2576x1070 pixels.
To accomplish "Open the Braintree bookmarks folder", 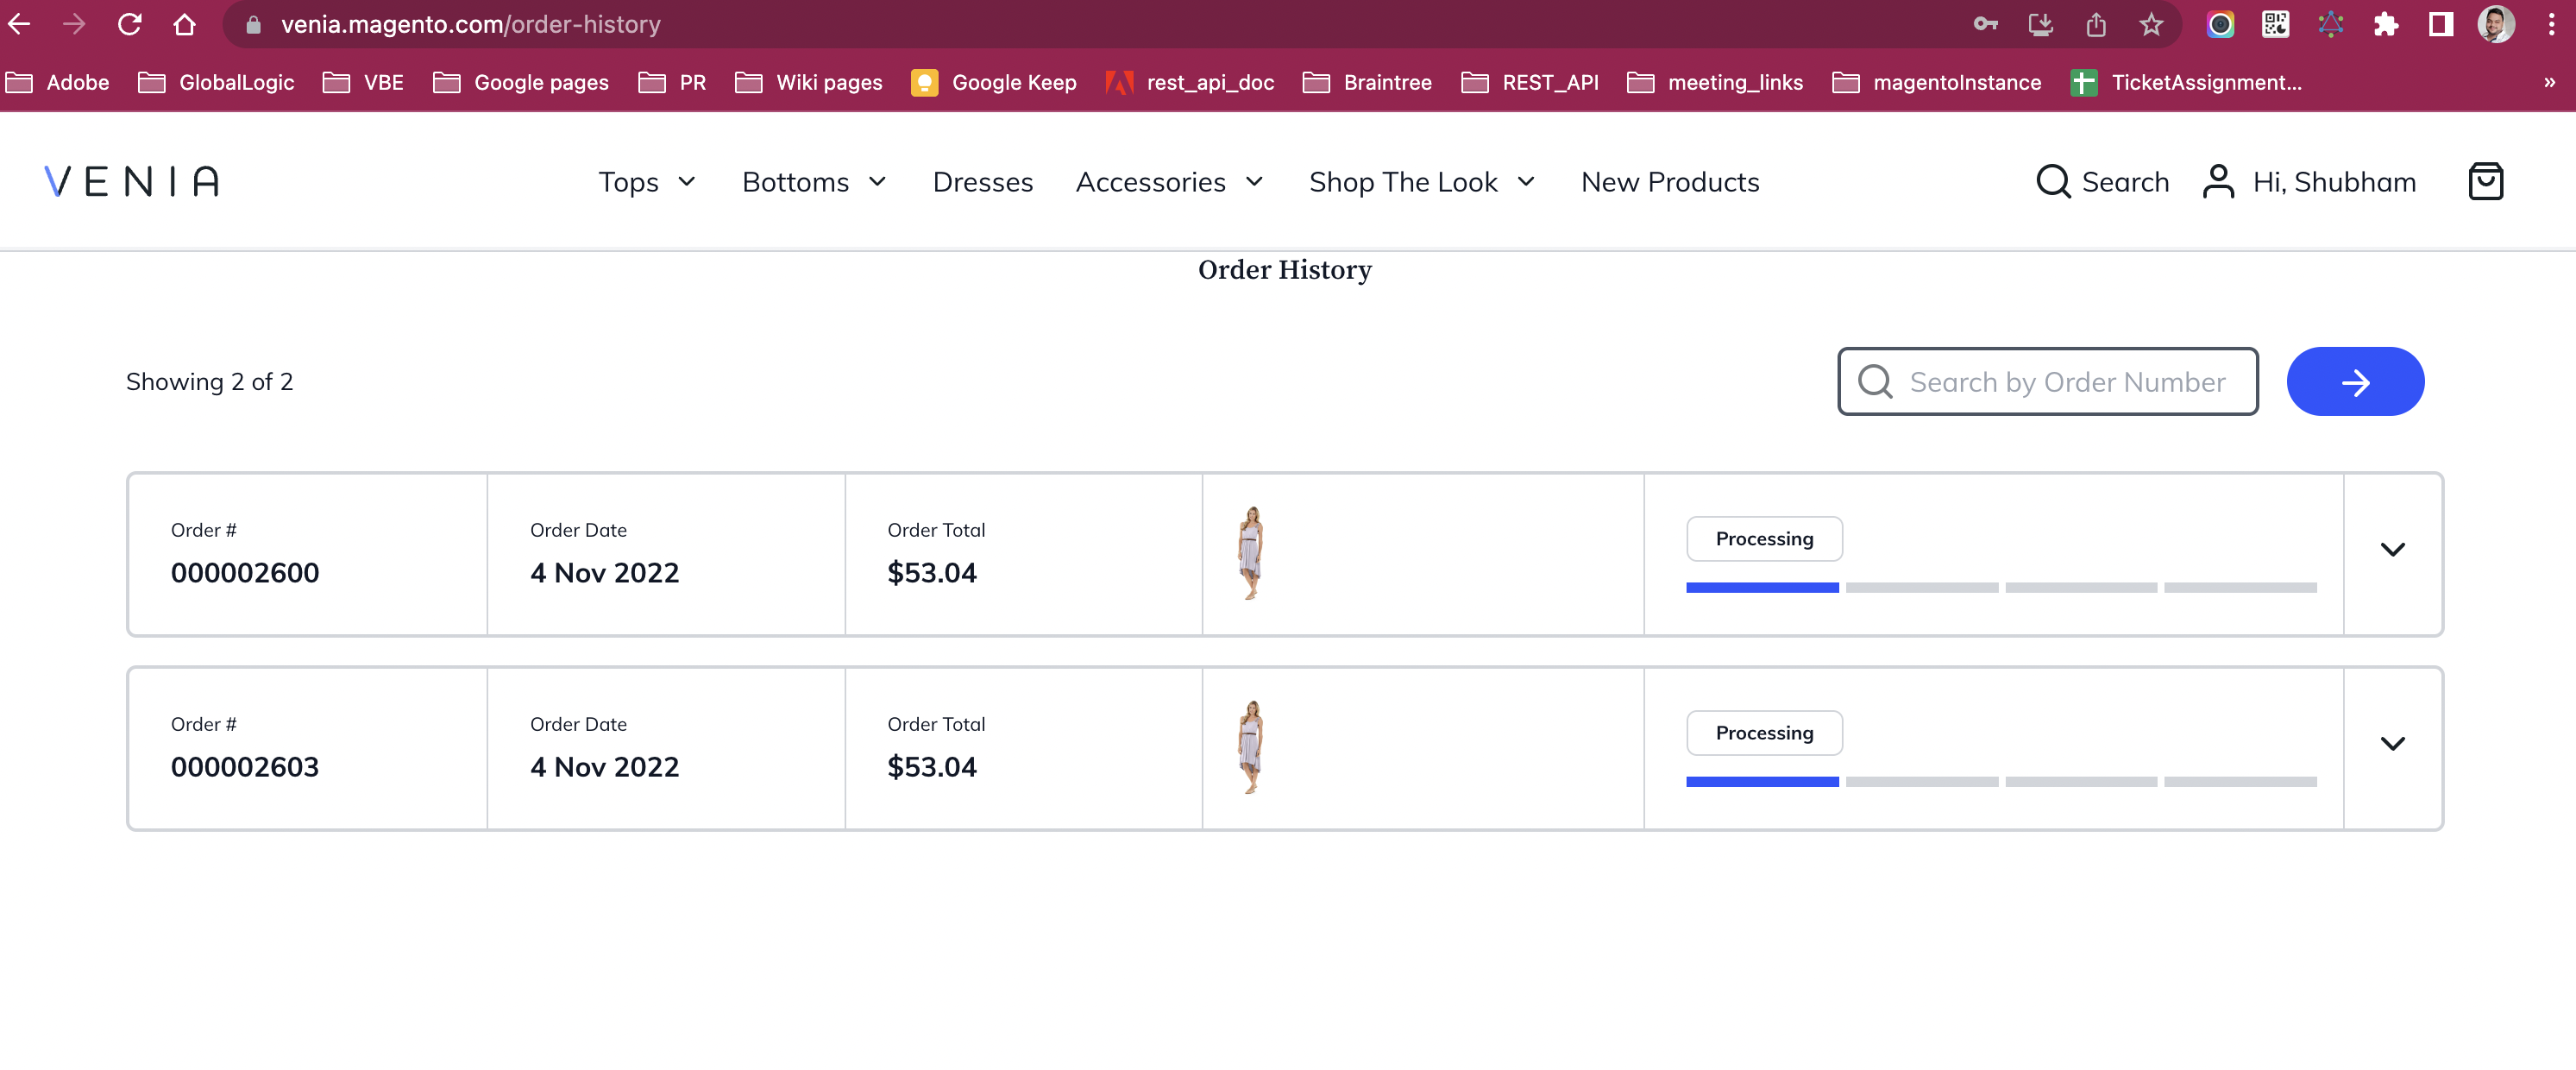I will (1367, 82).
